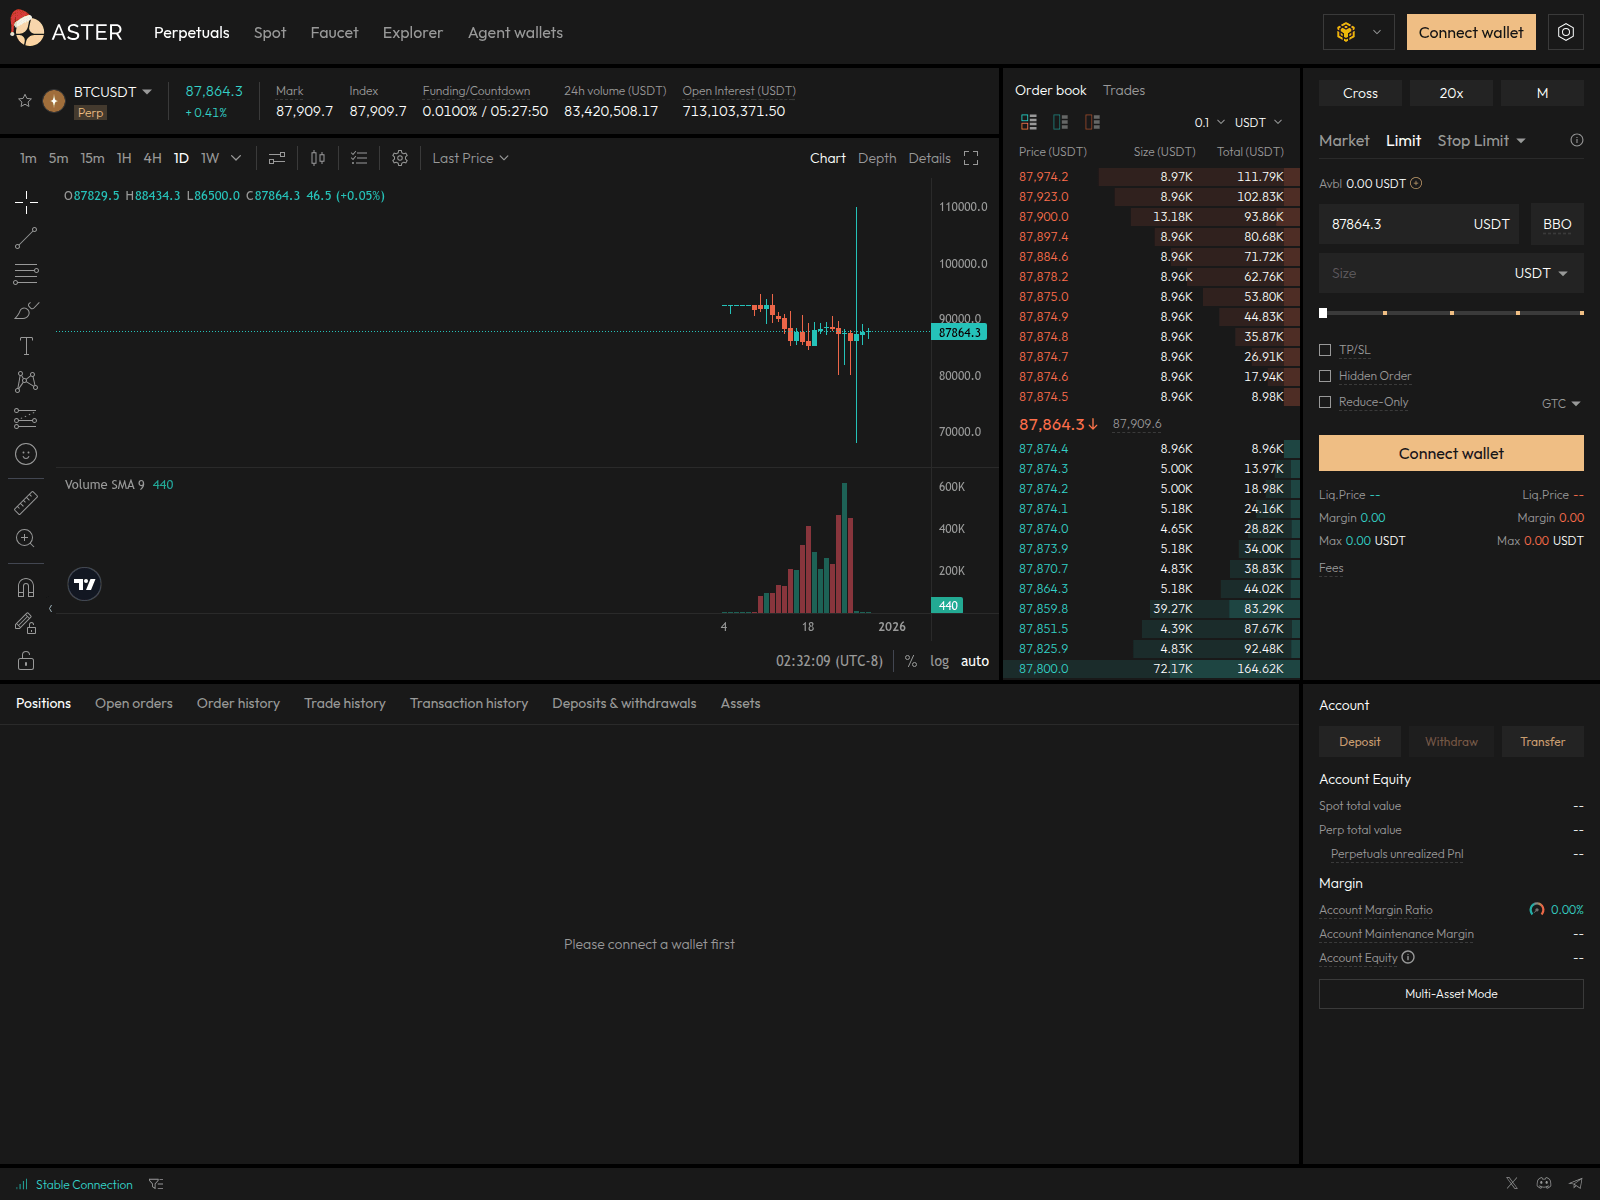Screen dimensions: 1600x1200
Task: Click the Deposit button
Action: [x=1360, y=742]
